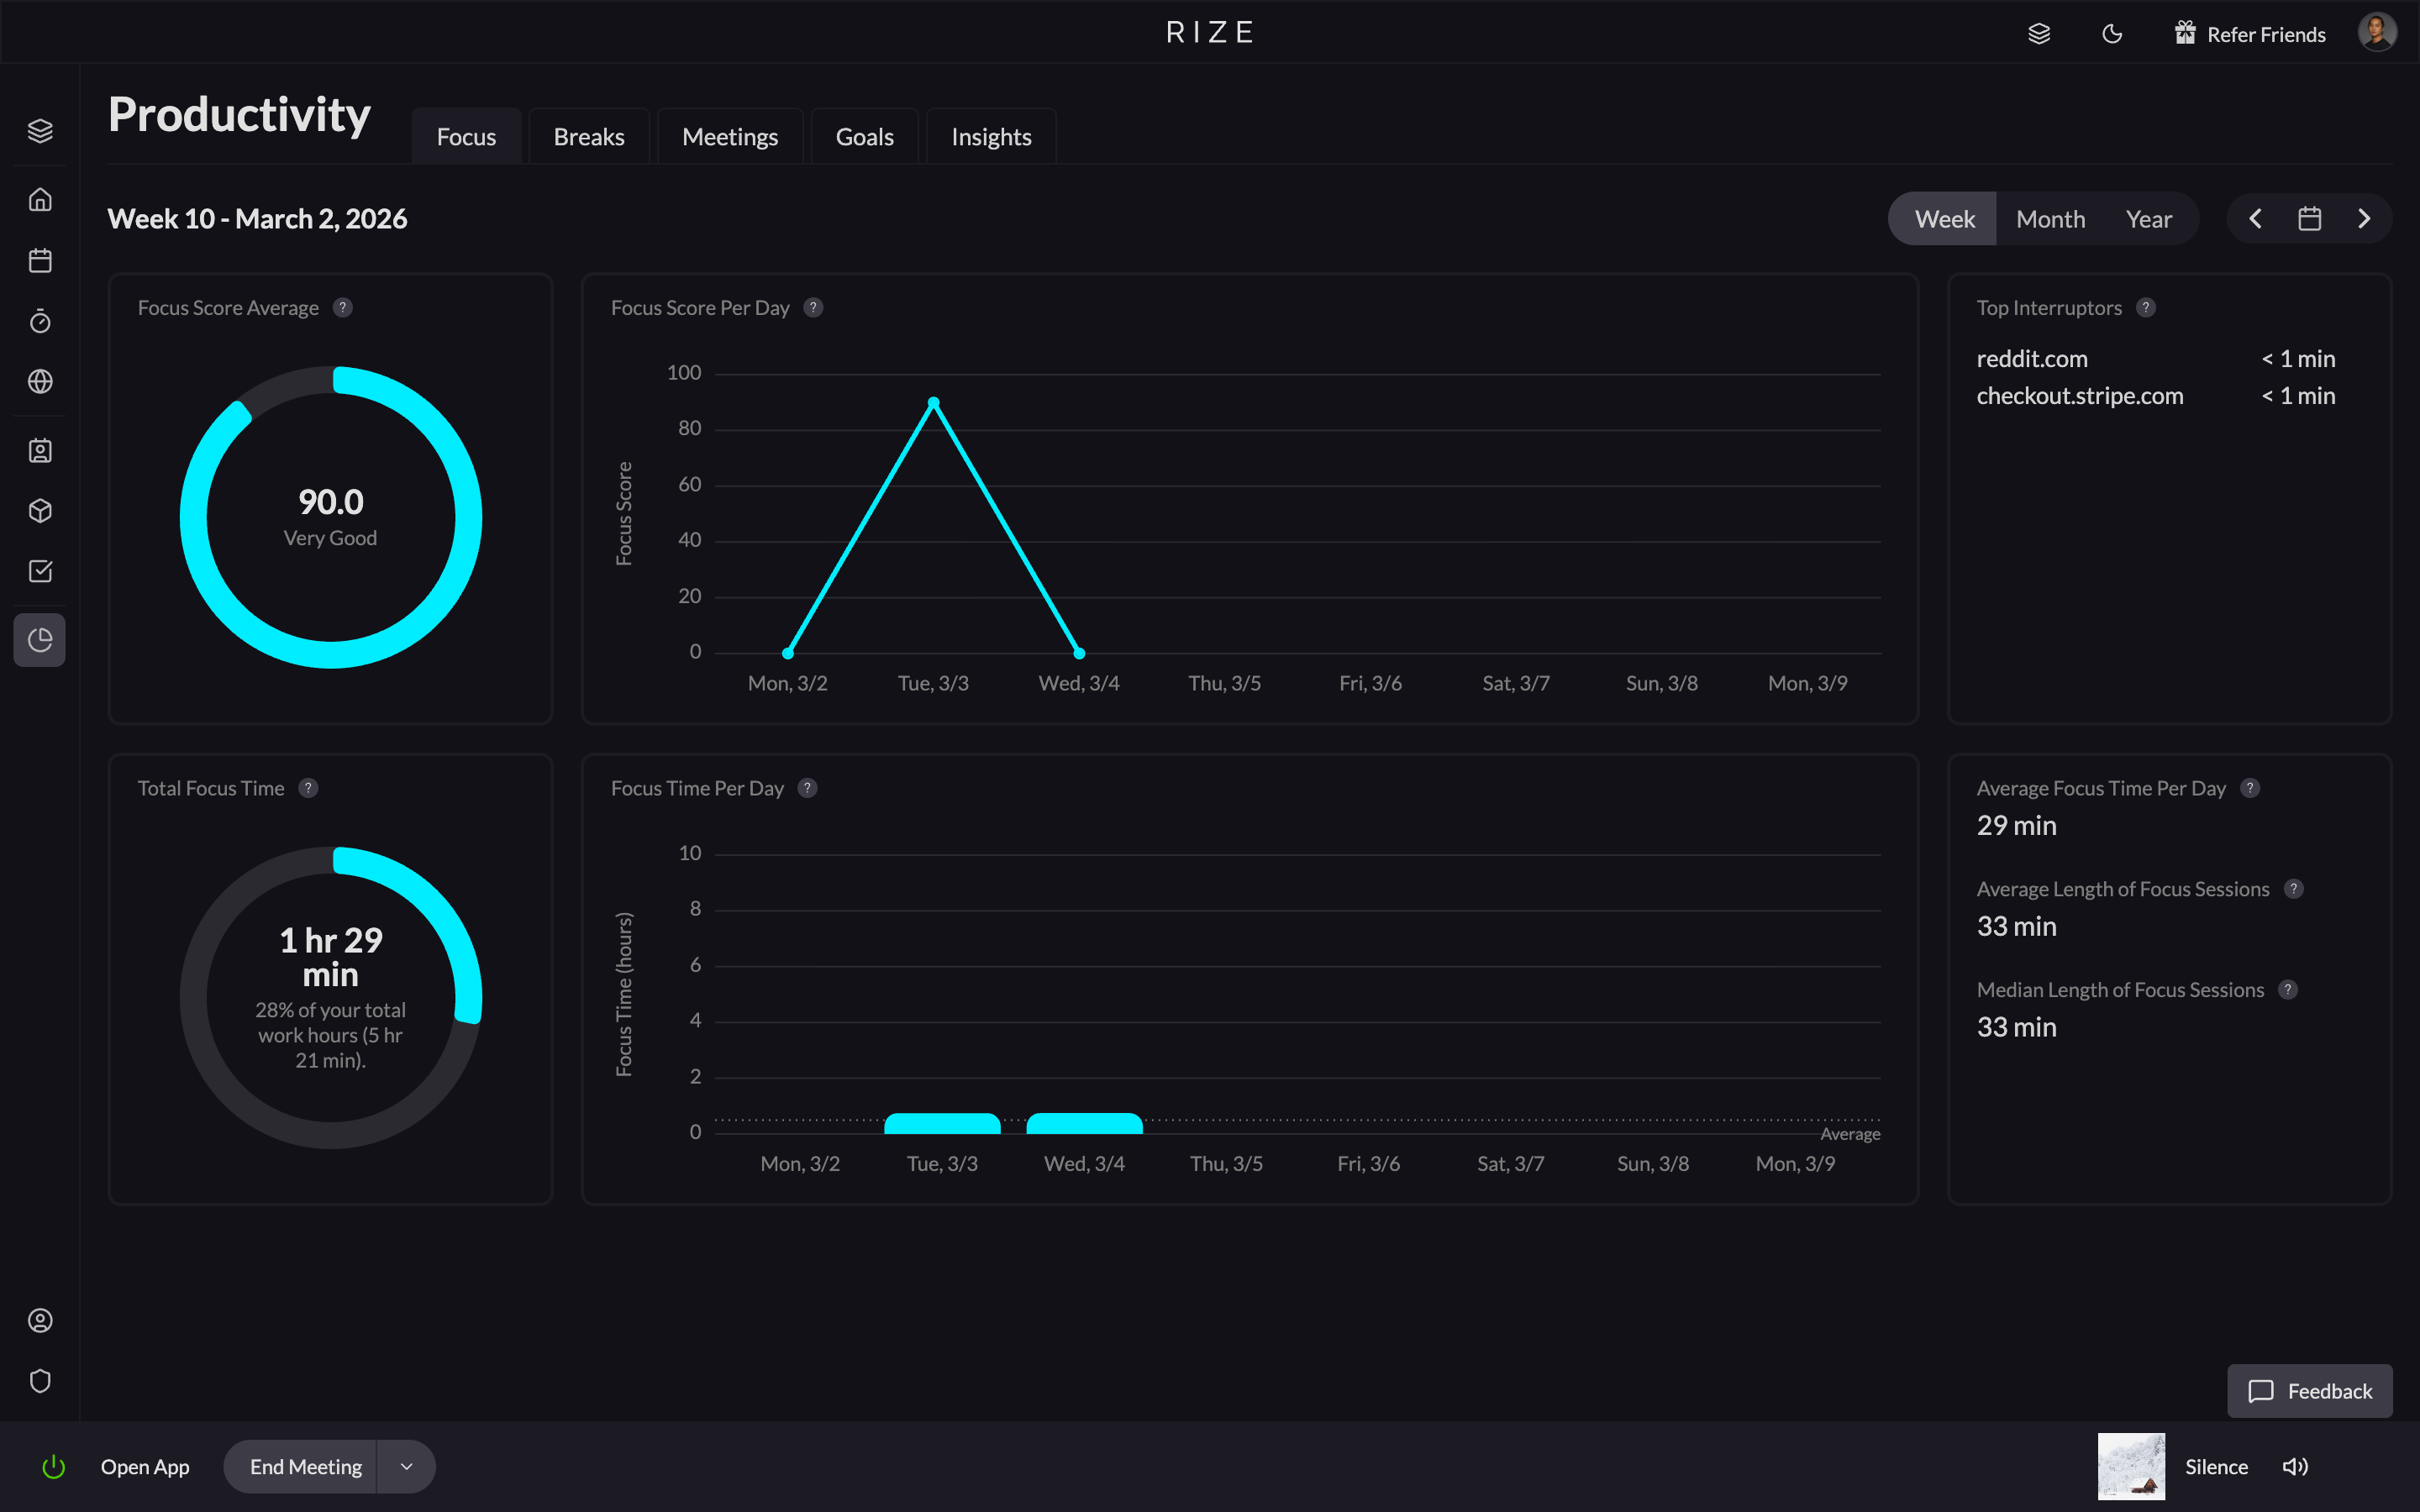Open the stopwatch timer section in sidebar
The height and width of the screenshot is (1512, 2420).
(x=40, y=320)
